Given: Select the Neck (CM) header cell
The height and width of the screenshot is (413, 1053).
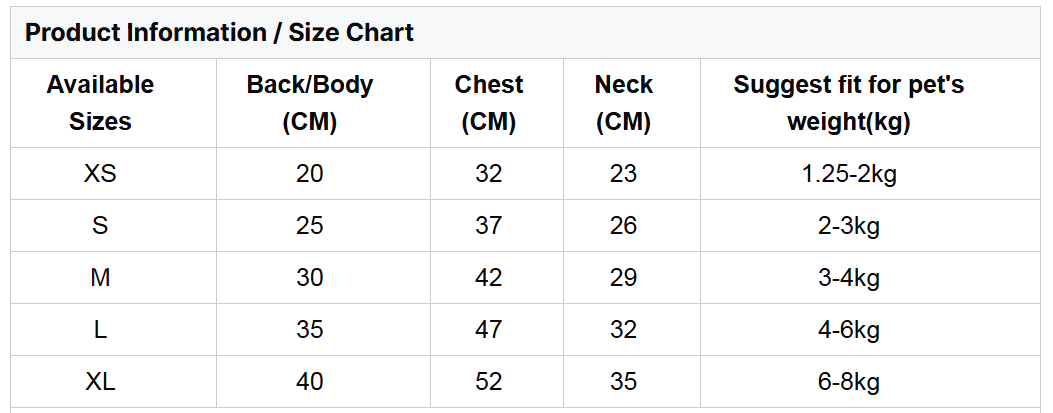Looking at the screenshot, I should point(623,103).
